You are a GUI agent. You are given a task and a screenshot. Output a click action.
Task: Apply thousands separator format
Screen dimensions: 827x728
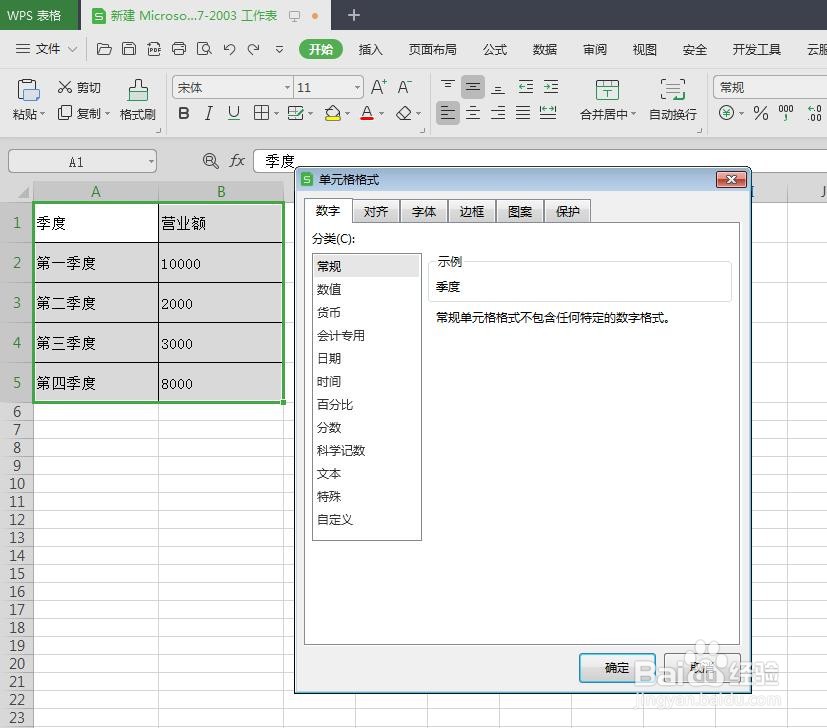[x=786, y=113]
